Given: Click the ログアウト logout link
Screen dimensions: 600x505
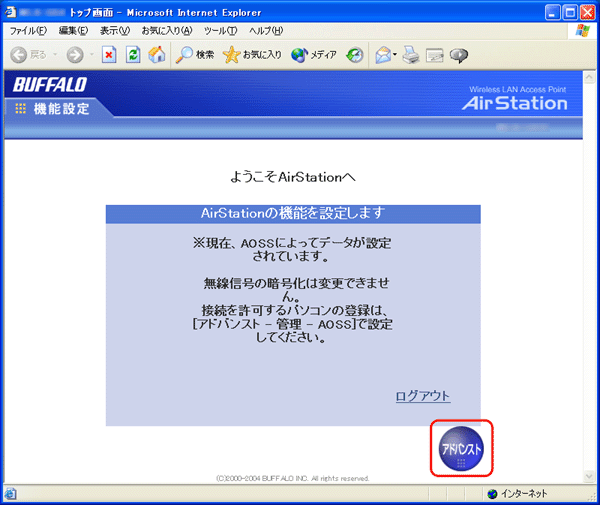Looking at the screenshot, I should pyautogui.click(x=423, y=396).
